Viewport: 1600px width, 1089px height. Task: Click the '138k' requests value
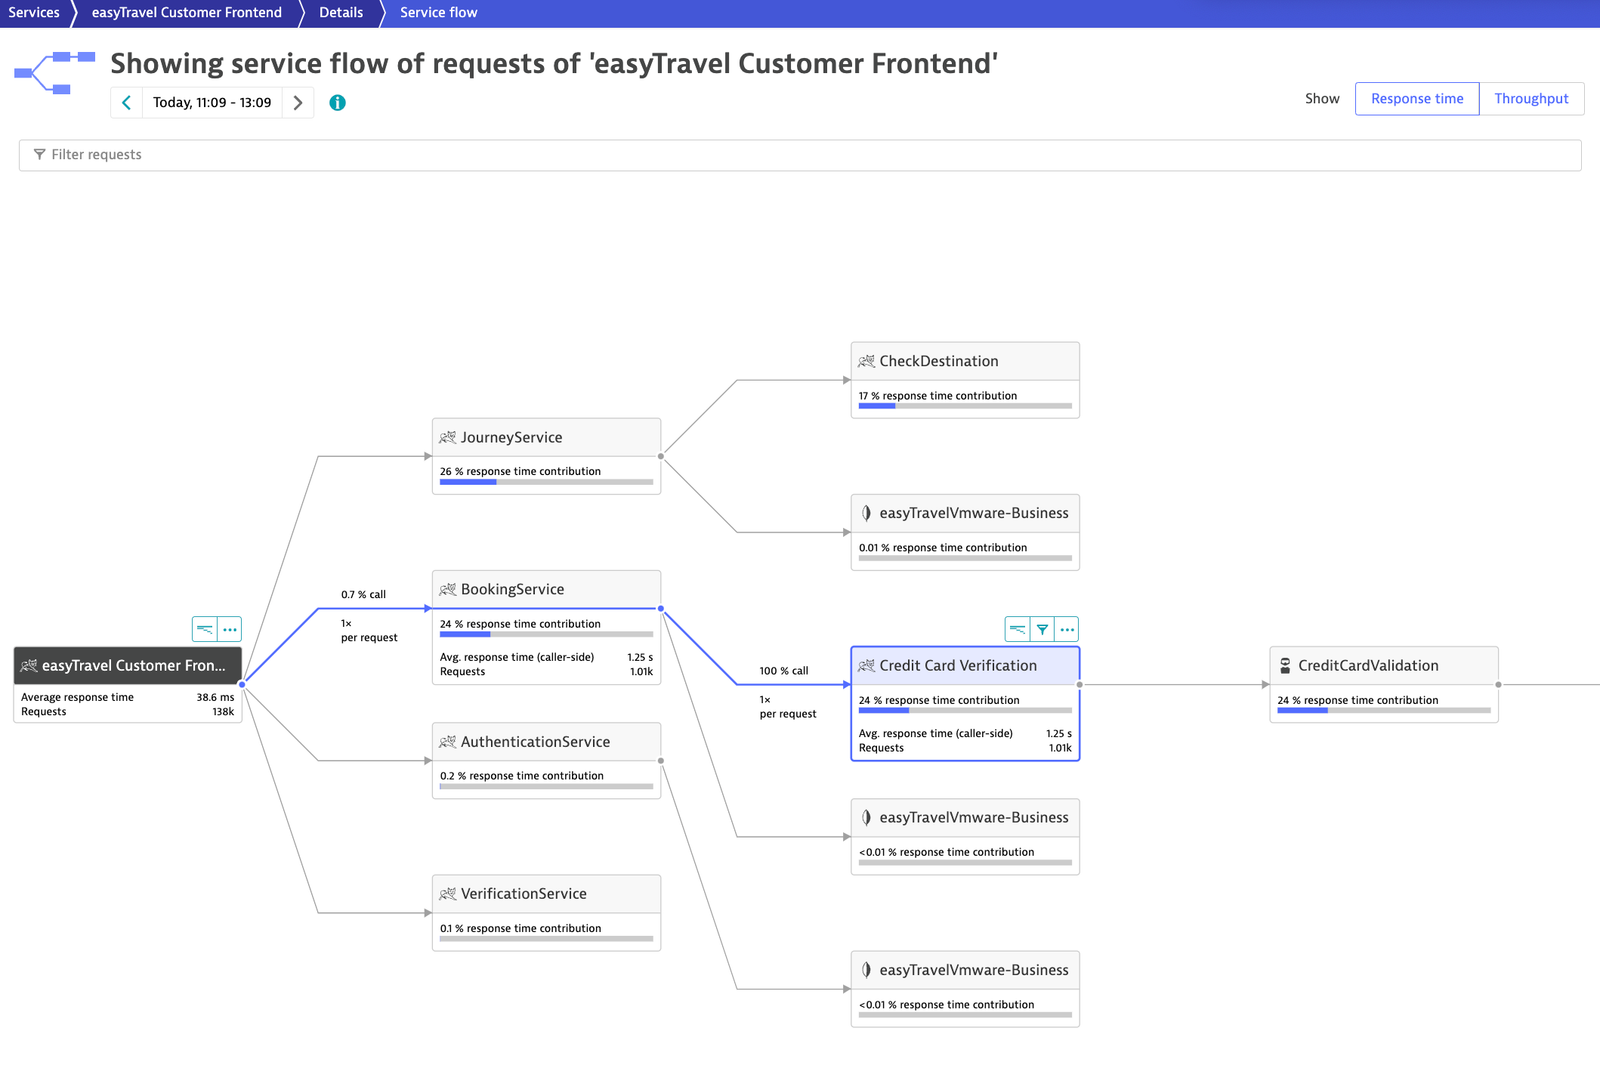tap(223, 712)
